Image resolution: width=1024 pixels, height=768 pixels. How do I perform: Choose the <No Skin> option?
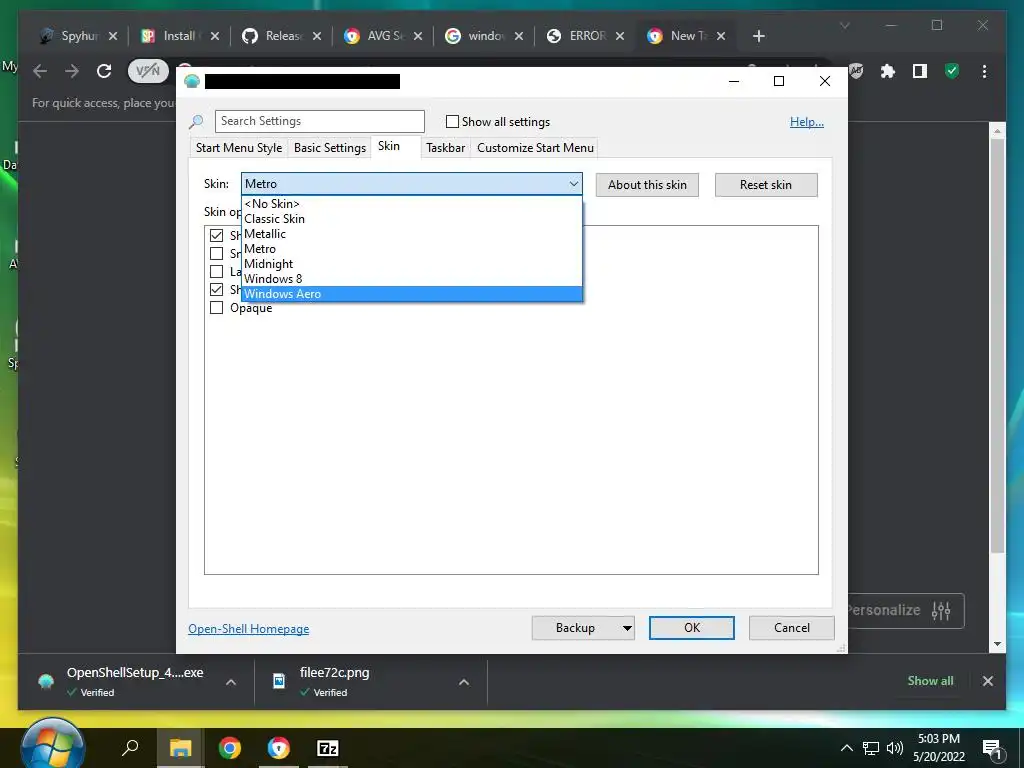411,204
